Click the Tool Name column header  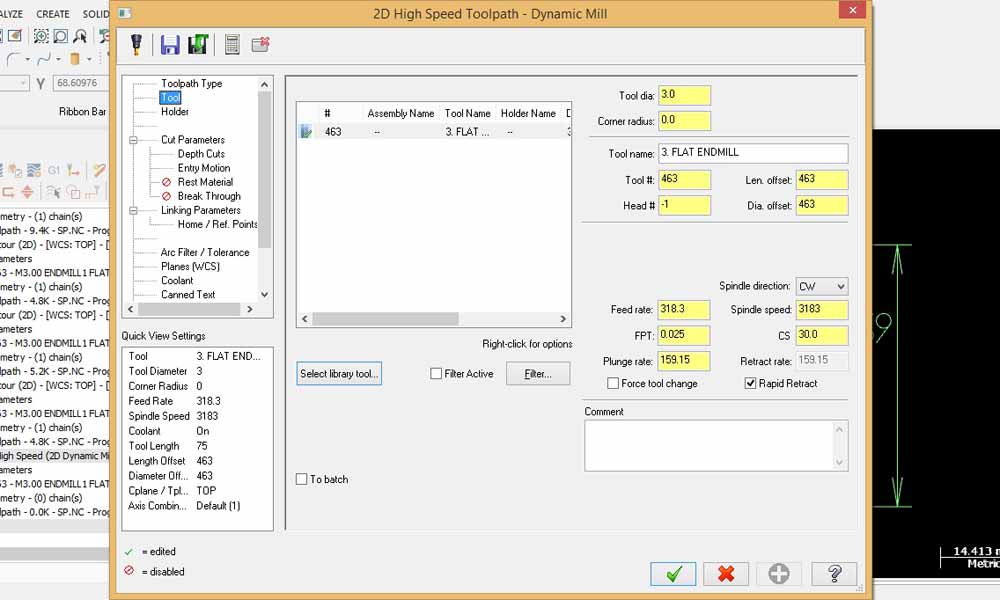point(467,113)
